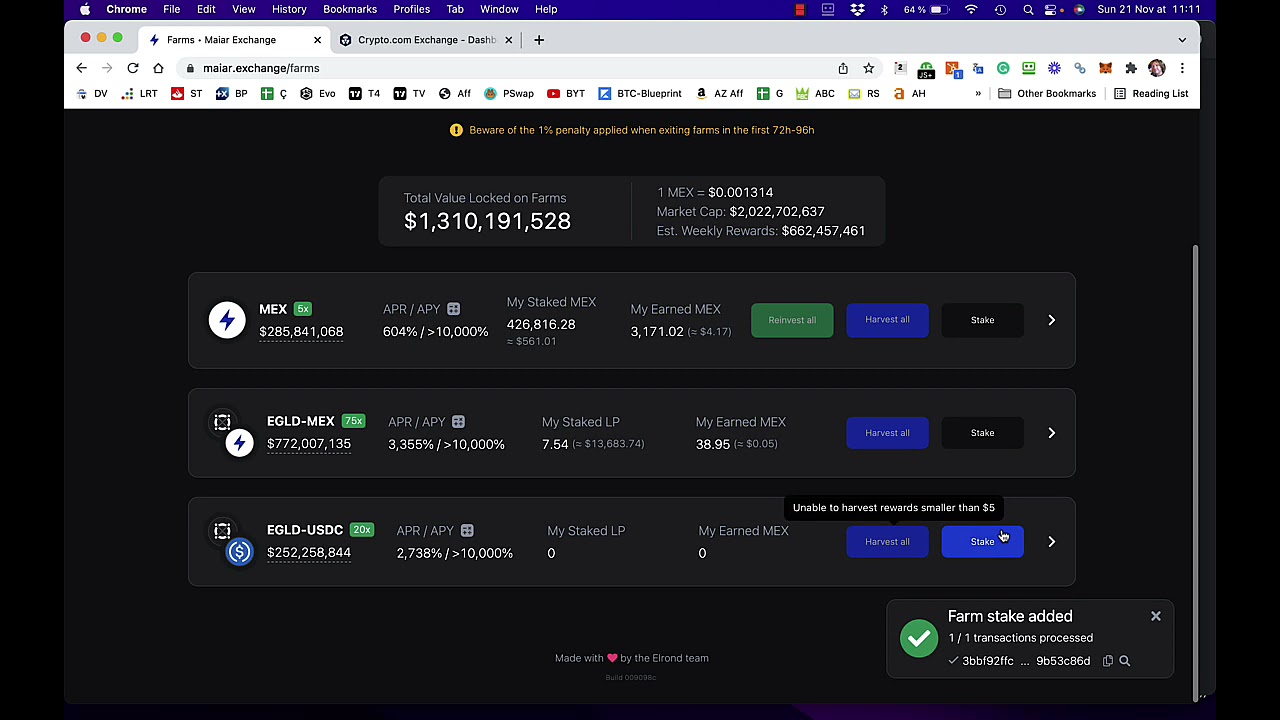The height and width of the screenshot is (720, 1280).
Task: Open Spotlight search in menu bar
Action: [x=1028, y=9]
